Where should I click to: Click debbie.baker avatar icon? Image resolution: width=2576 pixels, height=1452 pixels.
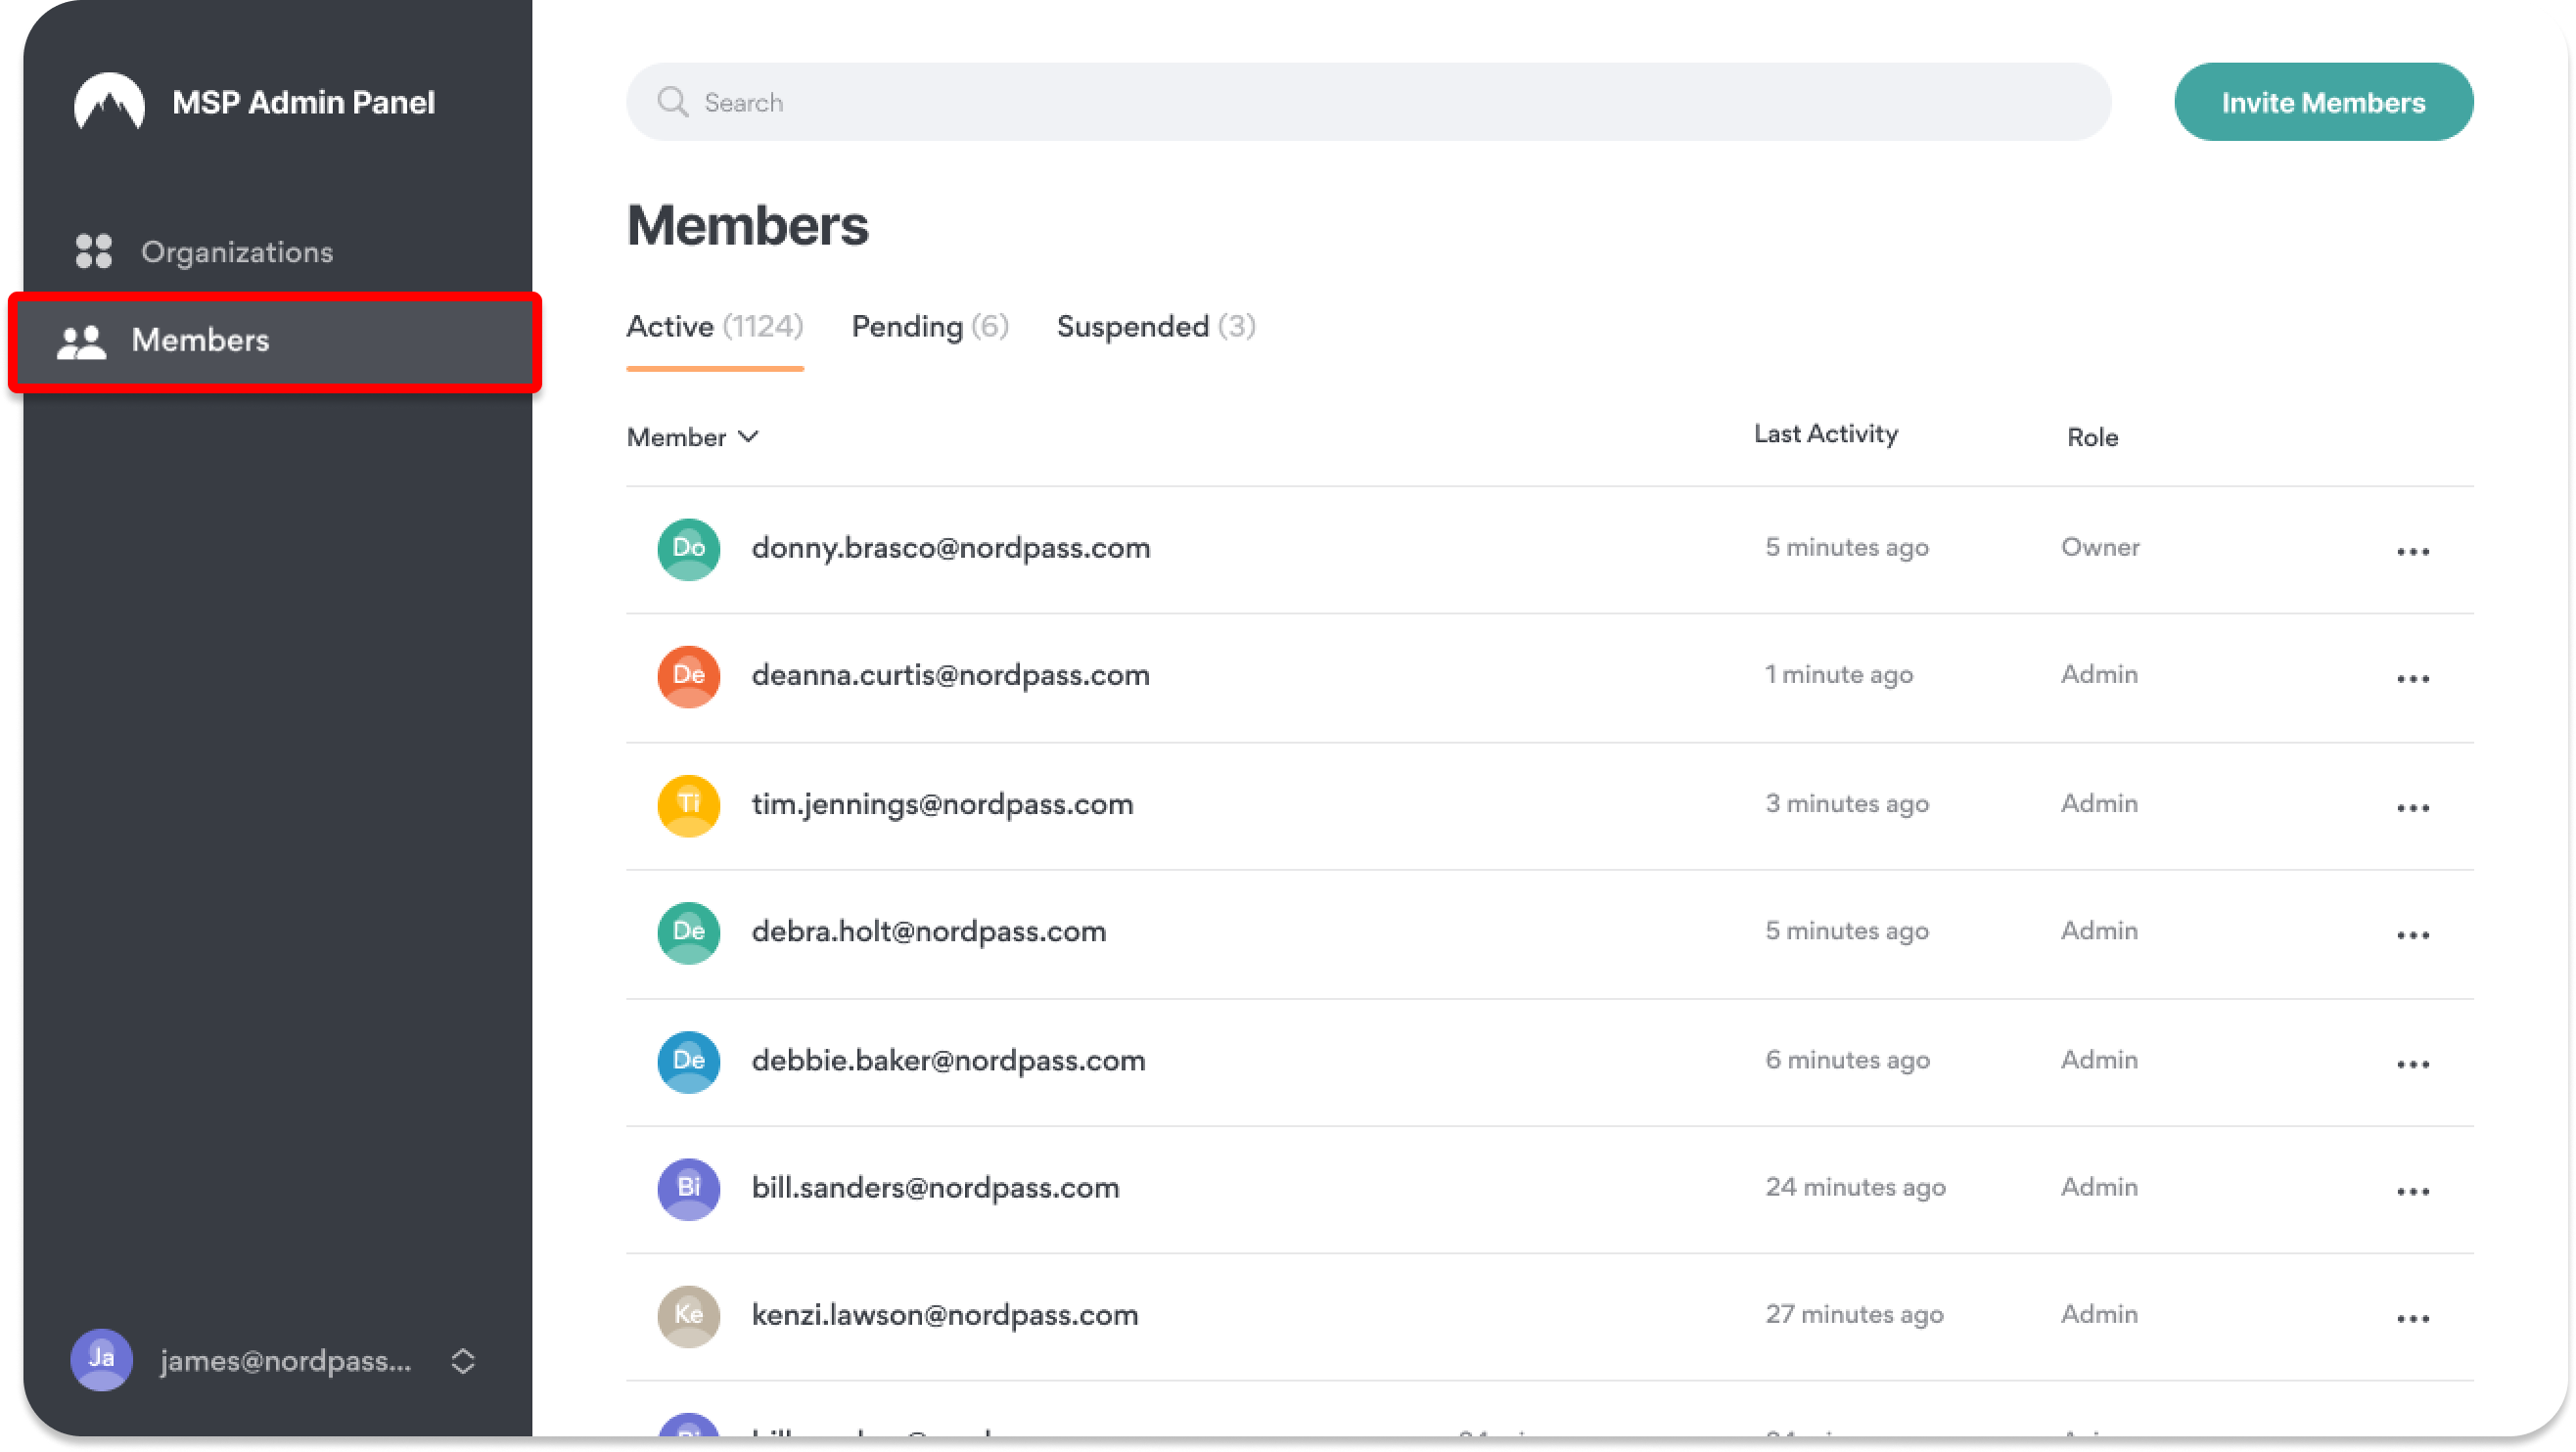coord(688,1061)
